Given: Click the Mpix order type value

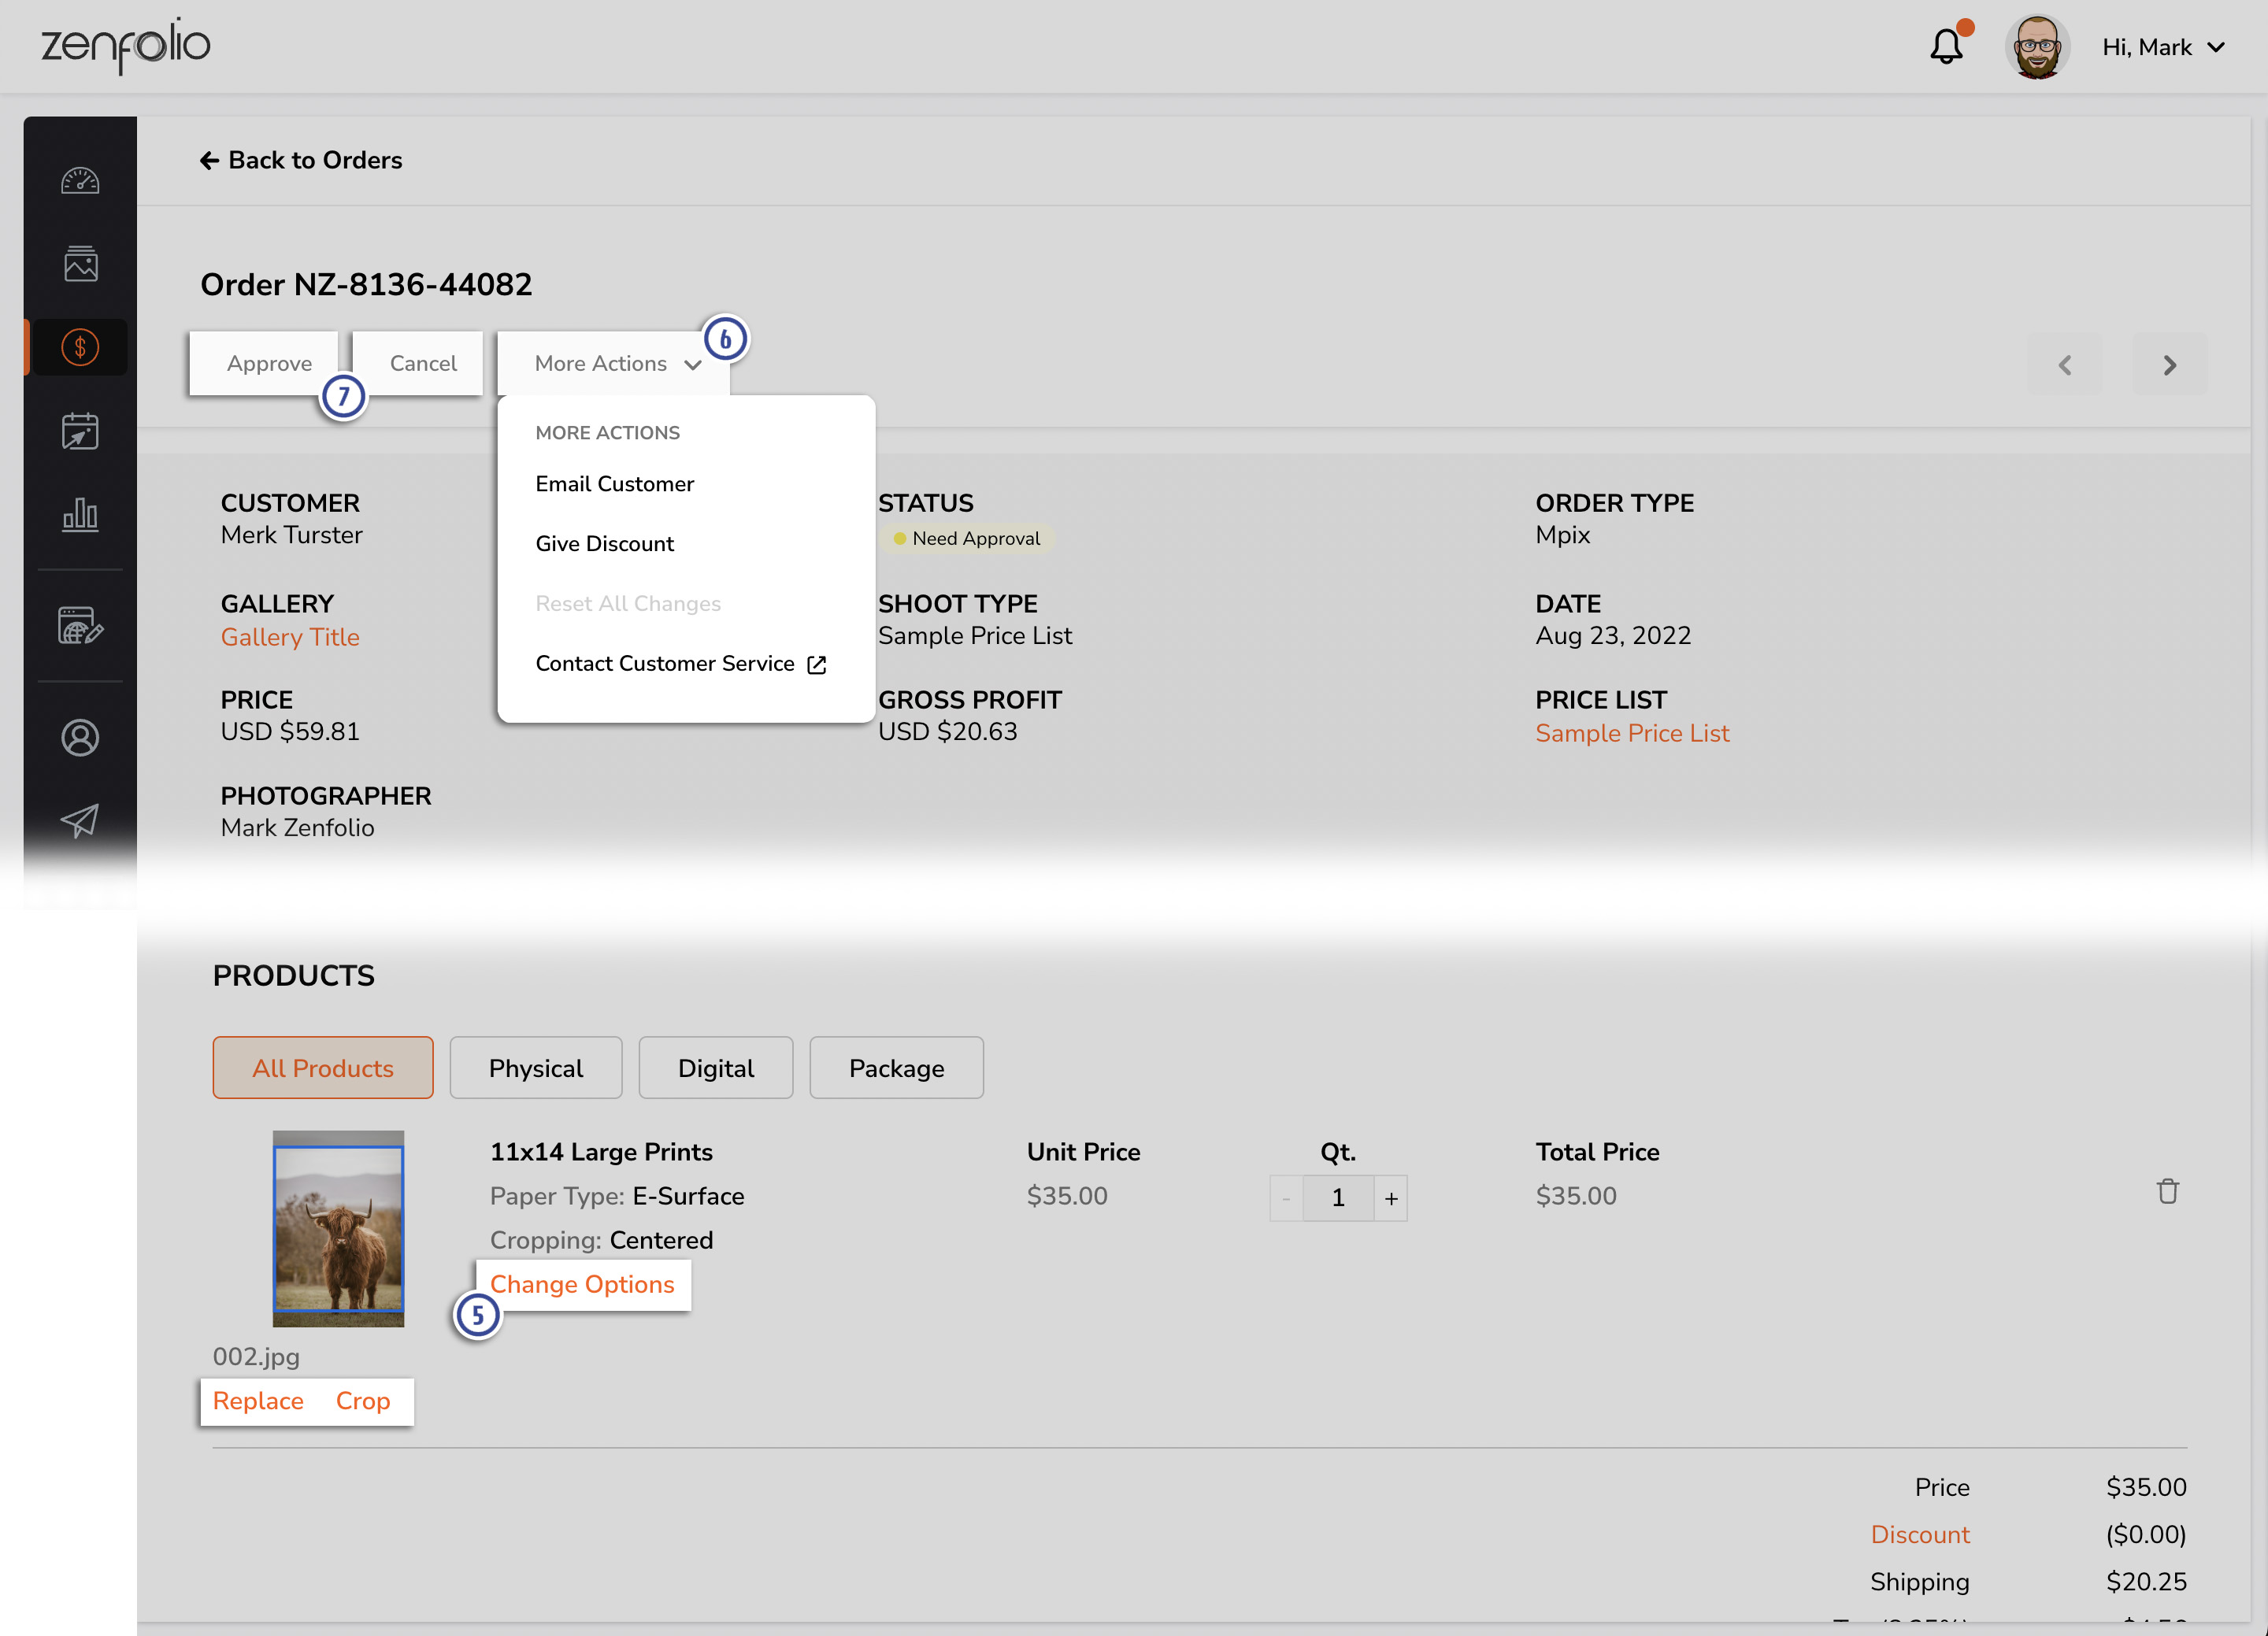Looking at the screenshot, I should [x=1563, y=535].
